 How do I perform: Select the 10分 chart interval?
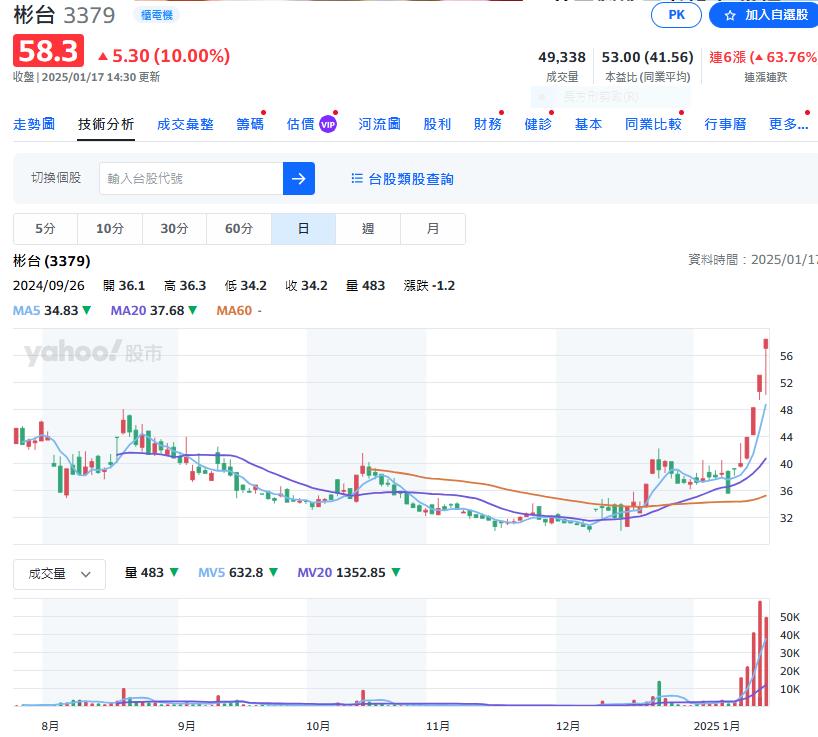point(110,228)
